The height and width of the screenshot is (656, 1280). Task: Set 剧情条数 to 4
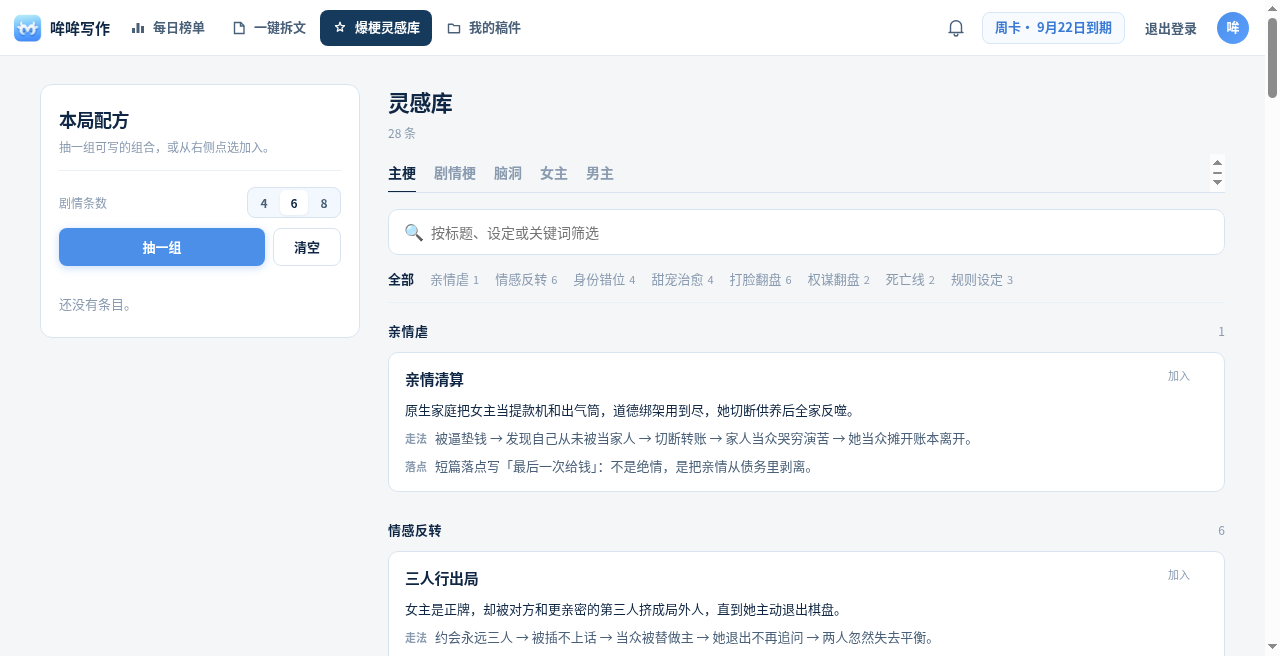[x=264, y=203]
